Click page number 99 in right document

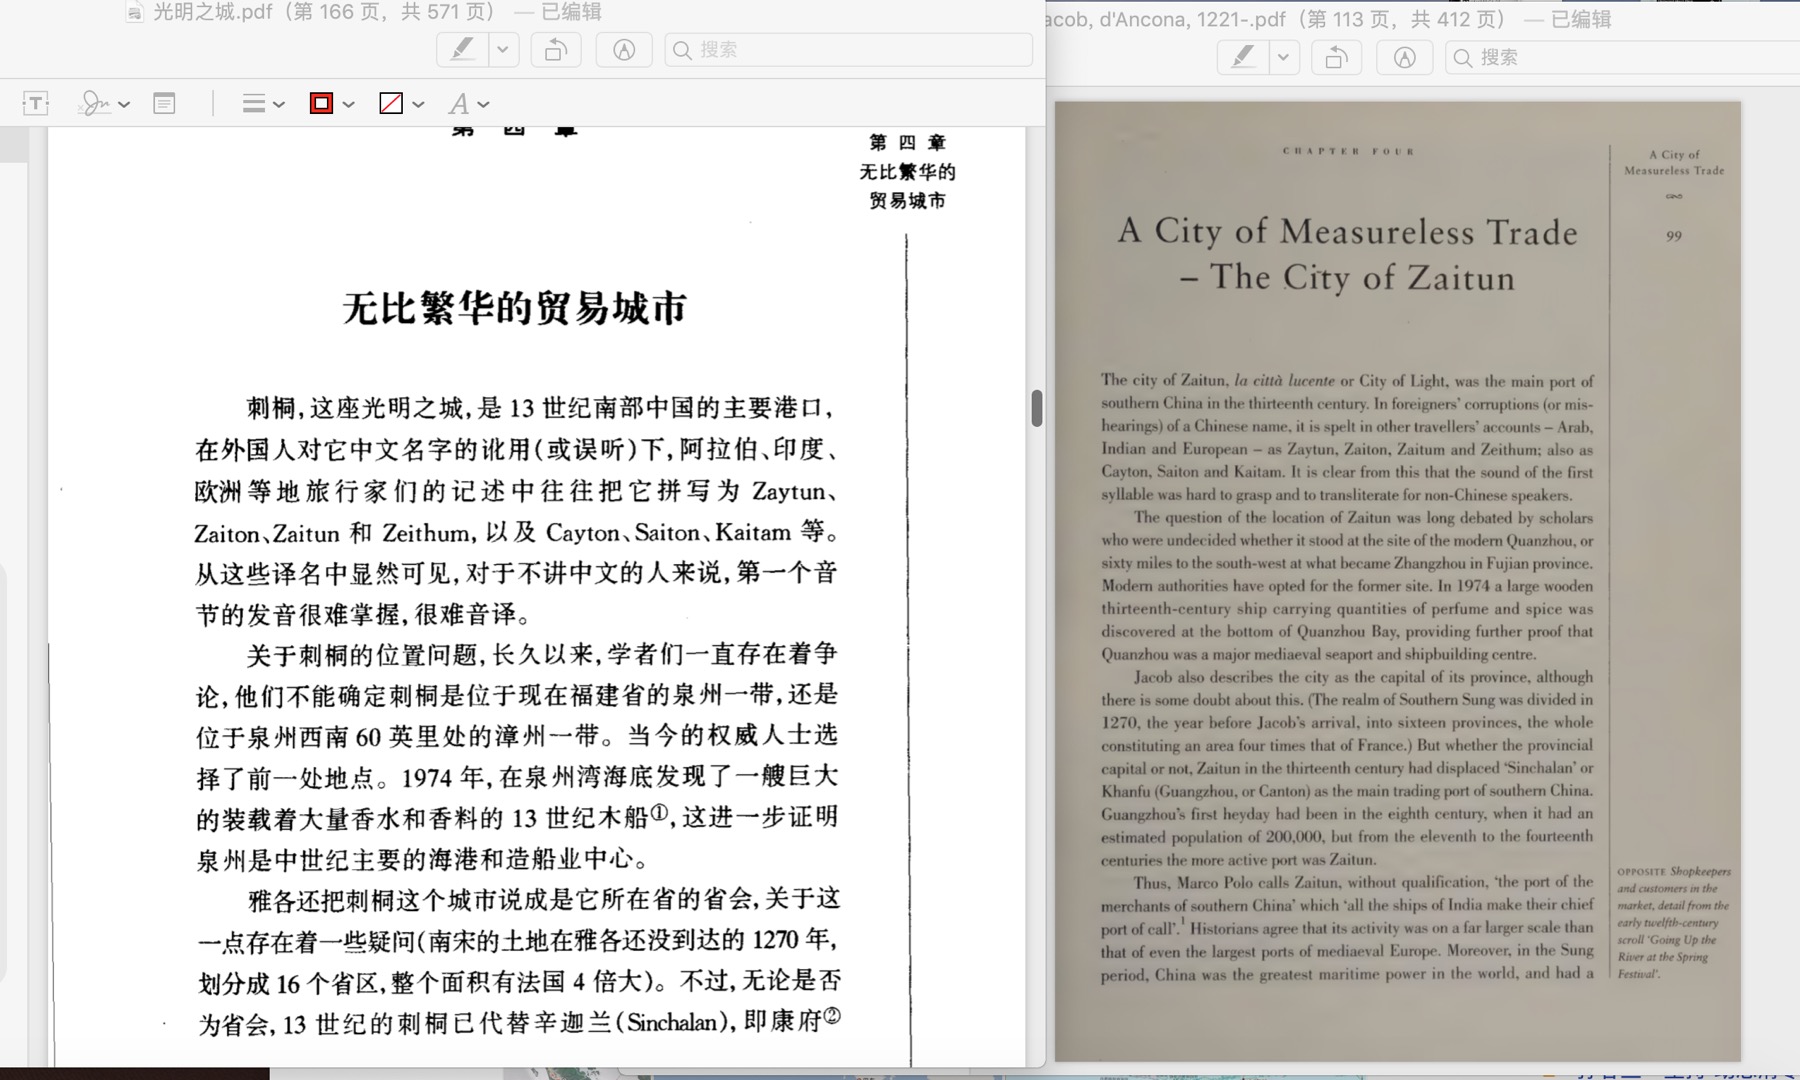[x=1674, y=236]
